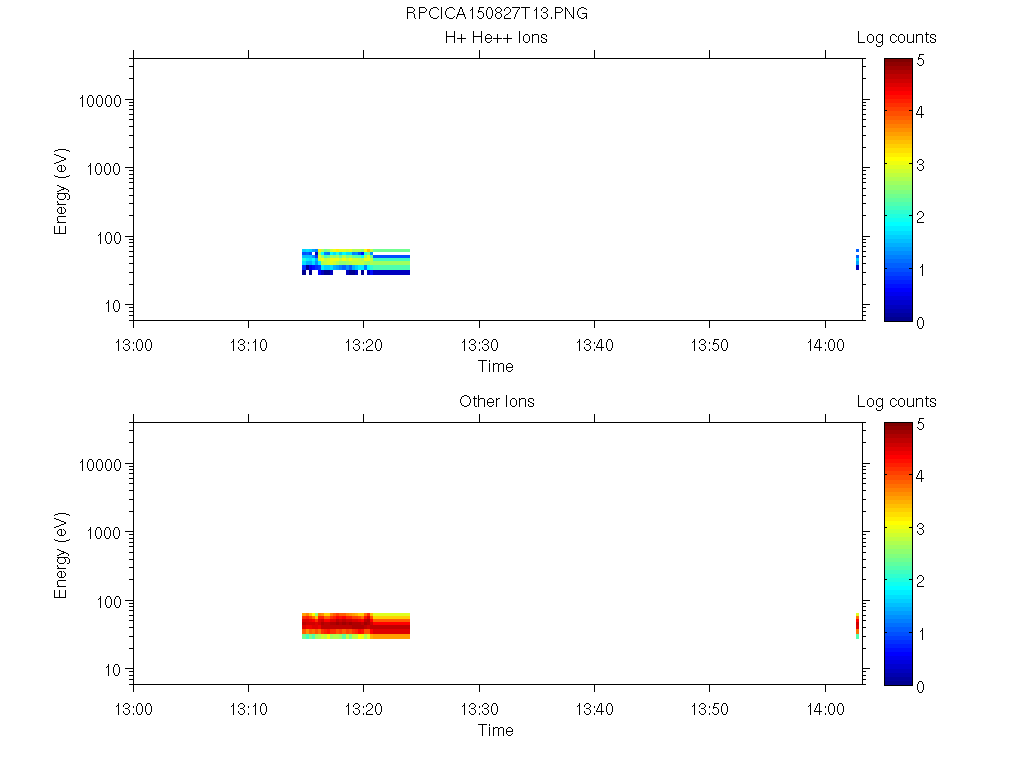Click the 13:10 tick label on upper plot
Image resolution: width=1024 pixels, height=768 pixels.
[x=248, y=345]
